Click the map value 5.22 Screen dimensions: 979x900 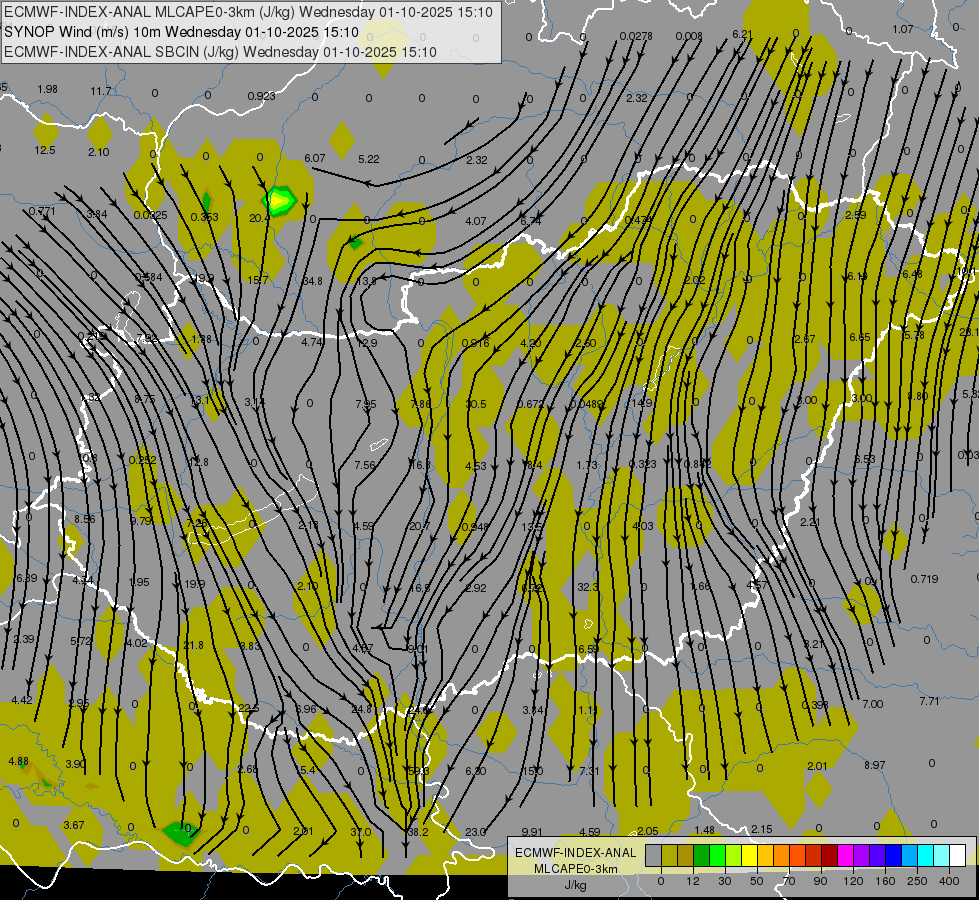(x=368, y=159)
